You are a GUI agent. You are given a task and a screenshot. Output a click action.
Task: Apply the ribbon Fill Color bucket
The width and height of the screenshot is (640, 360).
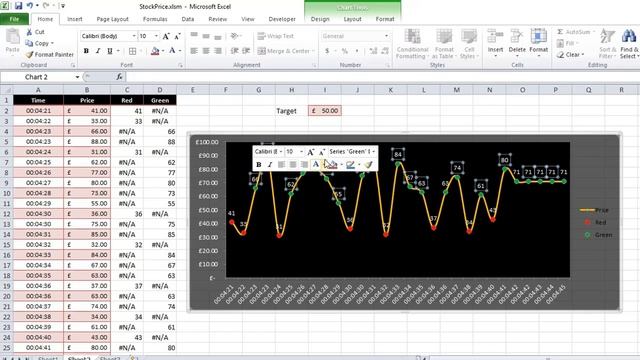point(155,51)
